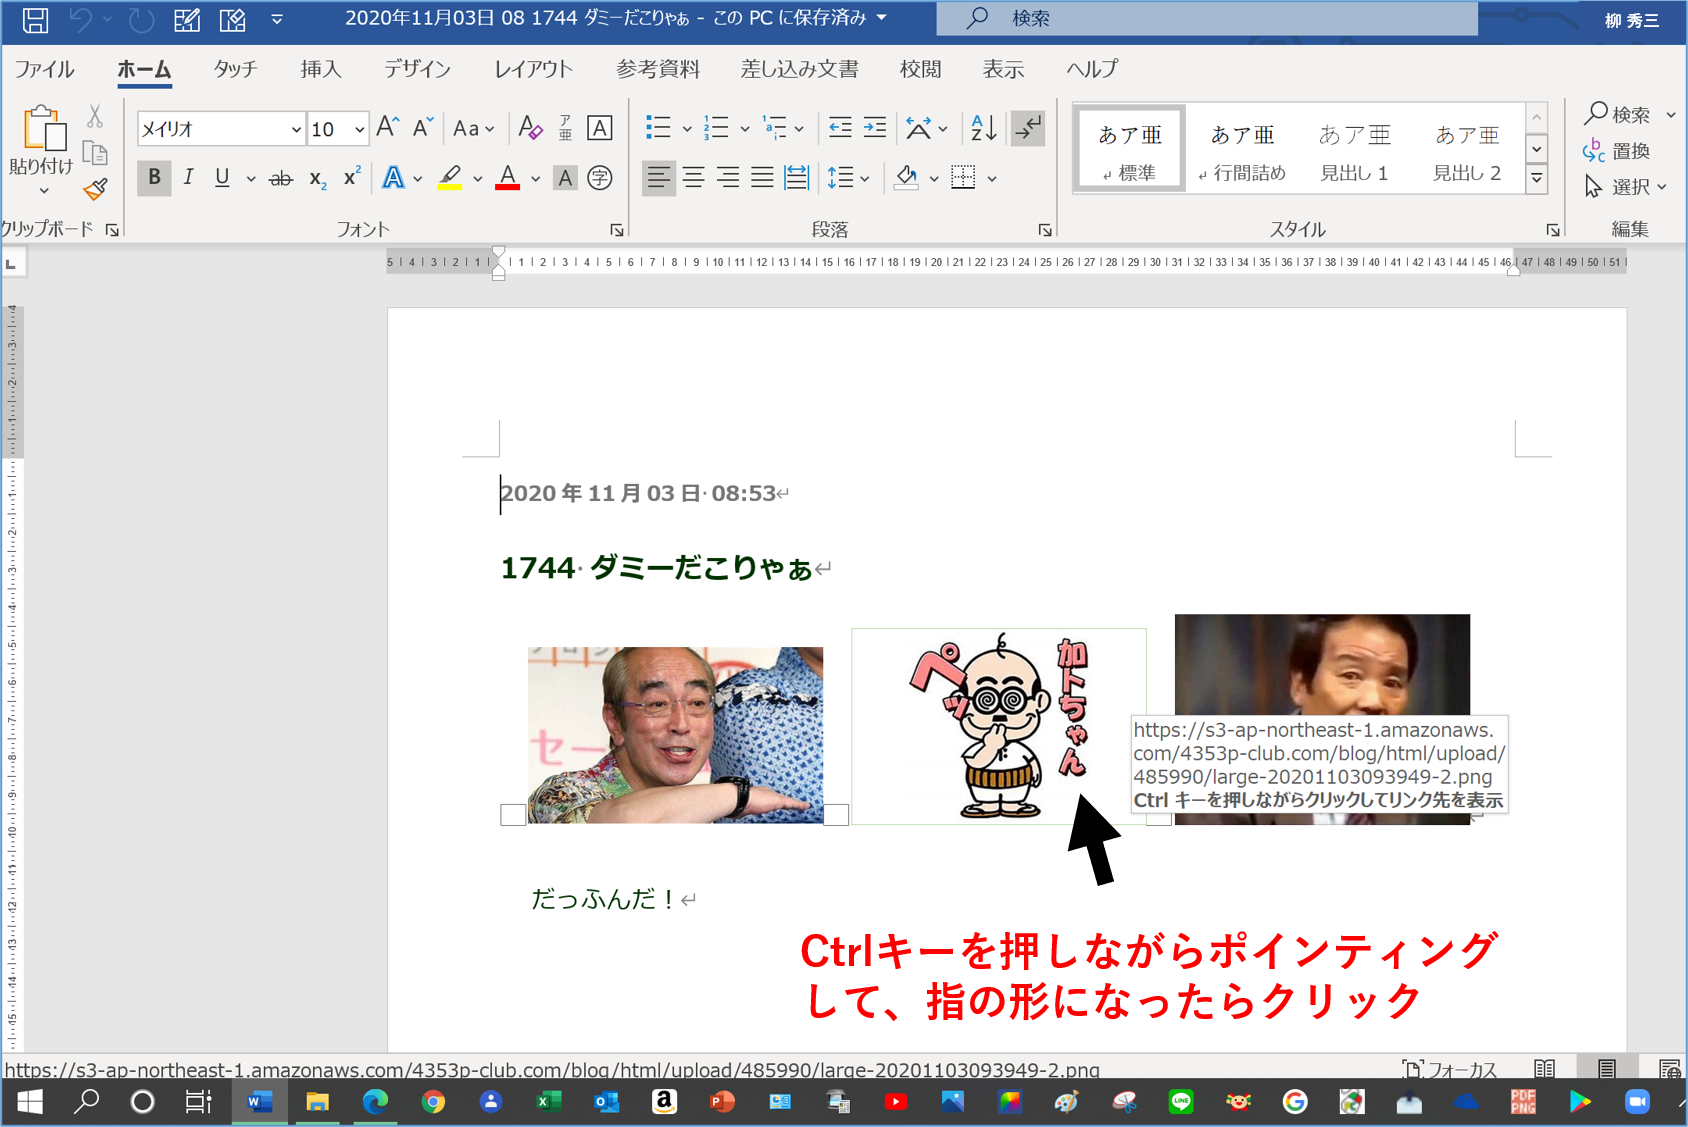Viewport: 1688px width, 1127px height.
Task: Toggle Underline formatting
Action: coord(222,178)
